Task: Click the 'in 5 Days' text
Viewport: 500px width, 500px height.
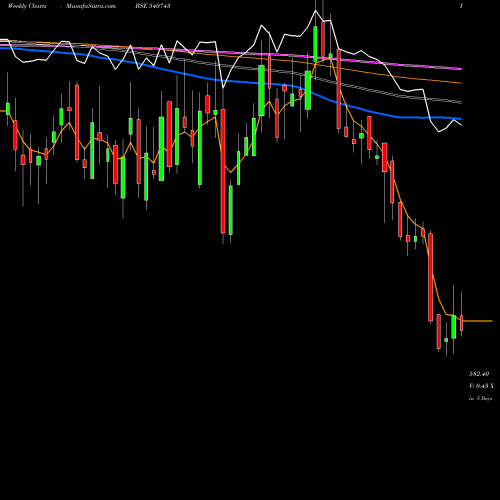Action: 480,398
